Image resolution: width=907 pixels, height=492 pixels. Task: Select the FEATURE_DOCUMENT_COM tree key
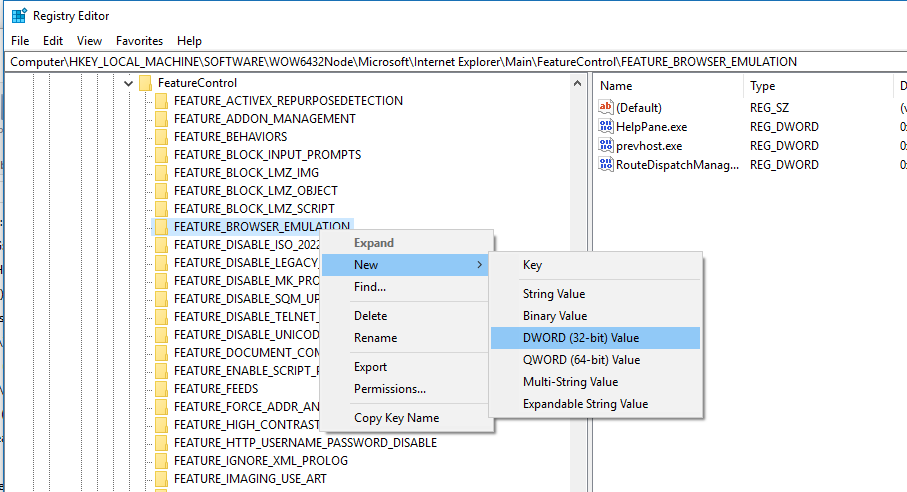coord(246,353)
